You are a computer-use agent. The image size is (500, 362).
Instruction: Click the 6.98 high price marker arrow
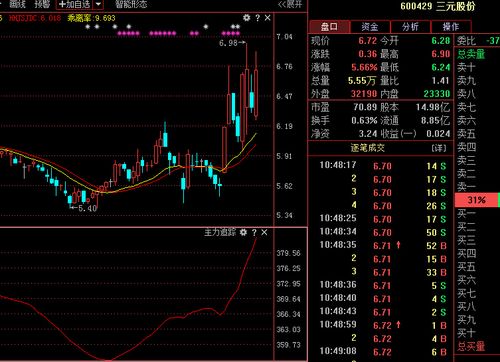(x=233, y=43)
